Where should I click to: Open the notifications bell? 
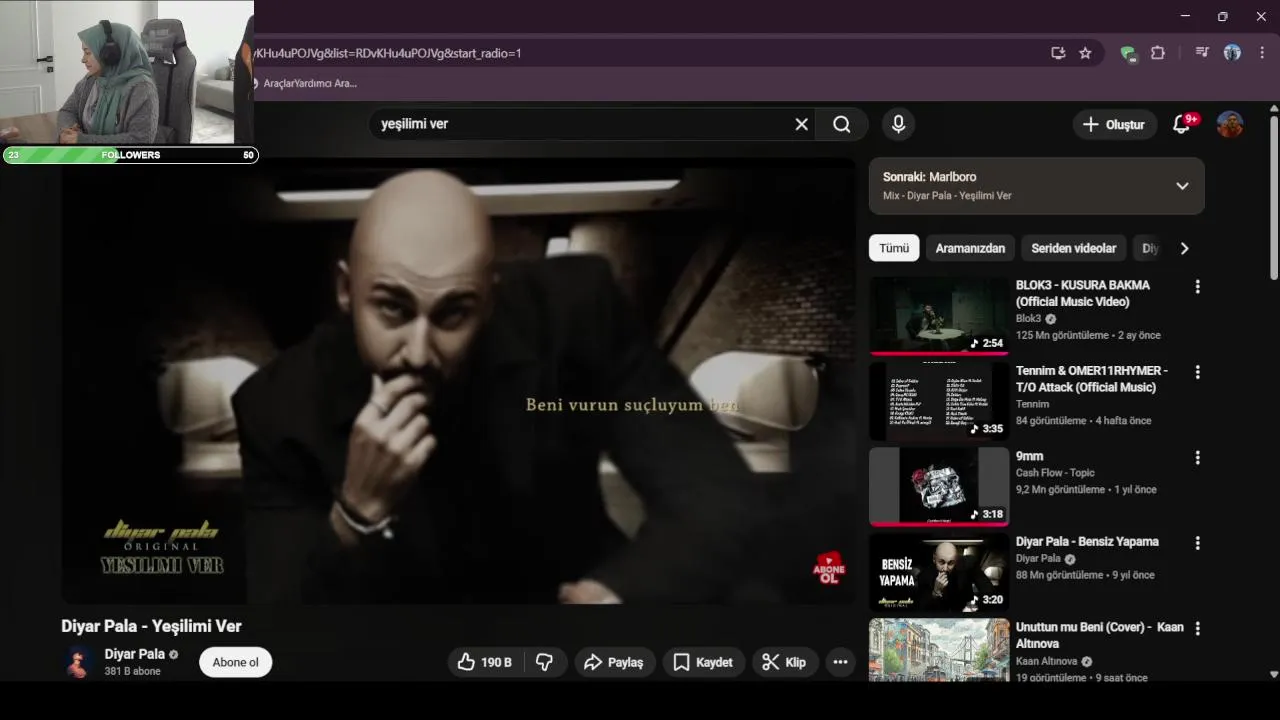(x=1181, y=124)
